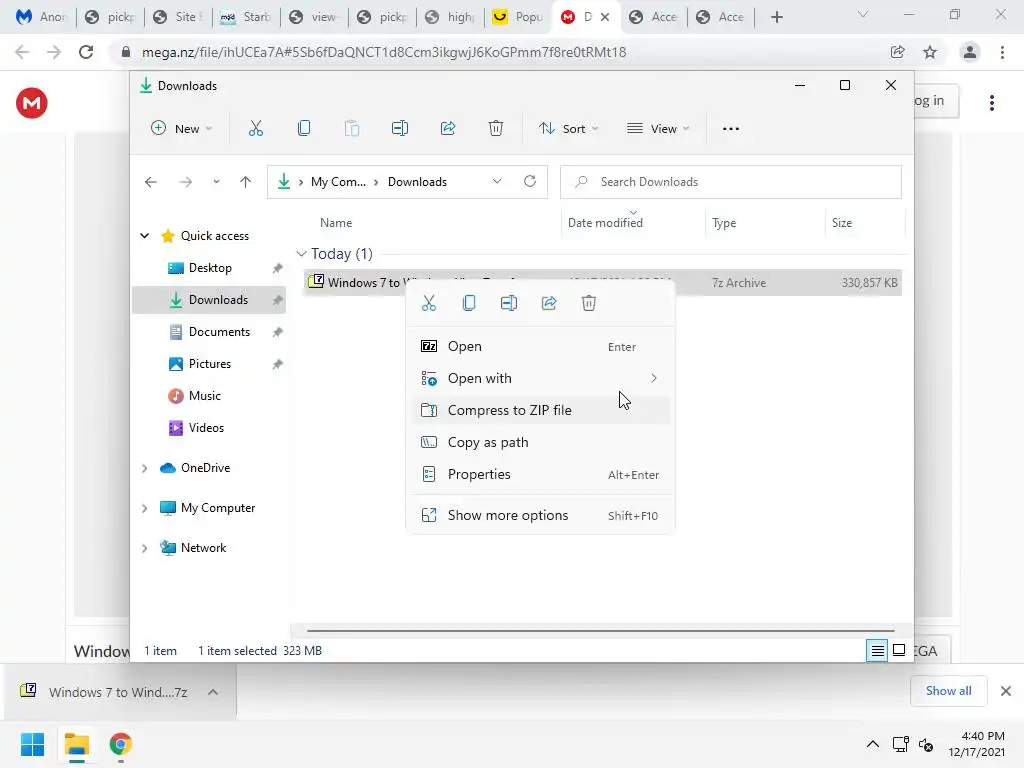The image size is (1024, 768).
Task: Open Chrome's three-dot menu
Action: (x=1002, y=52)
